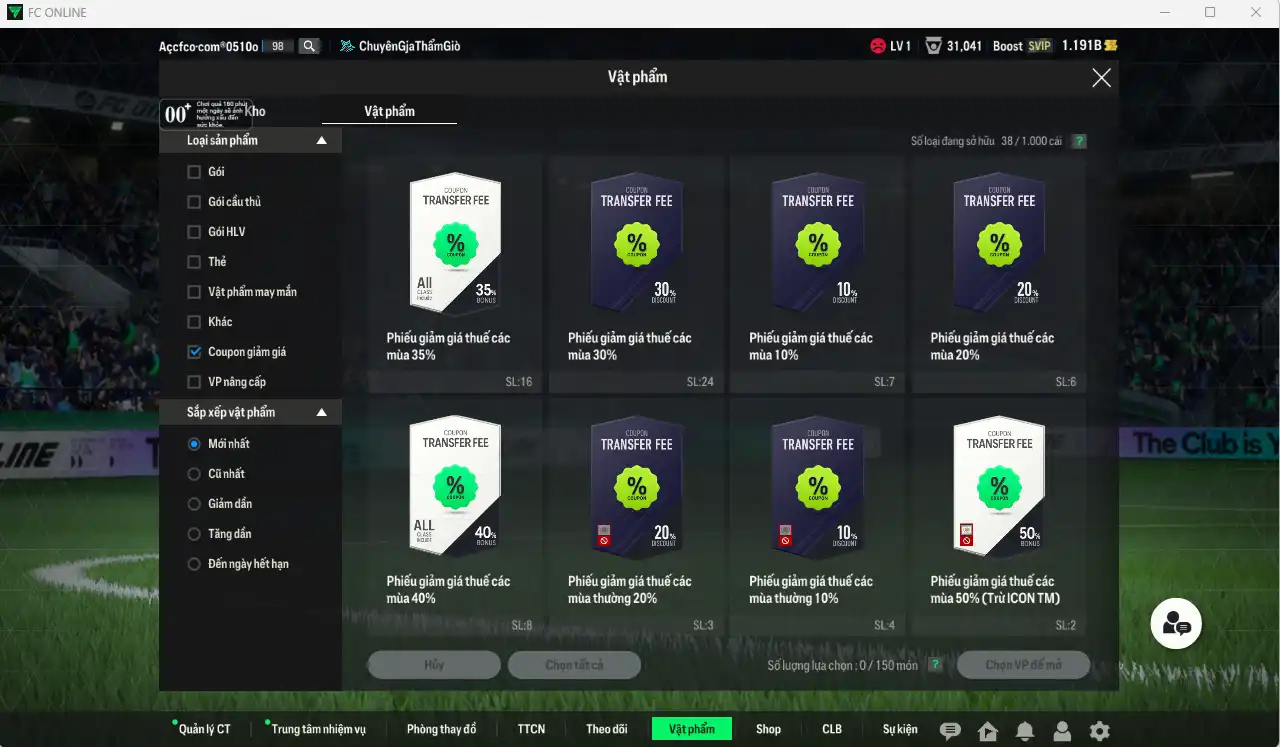Open Trung tâm nhiệm vụ menu
The width and height of the screenshot is (1280, 747).
tap(318, 729)
